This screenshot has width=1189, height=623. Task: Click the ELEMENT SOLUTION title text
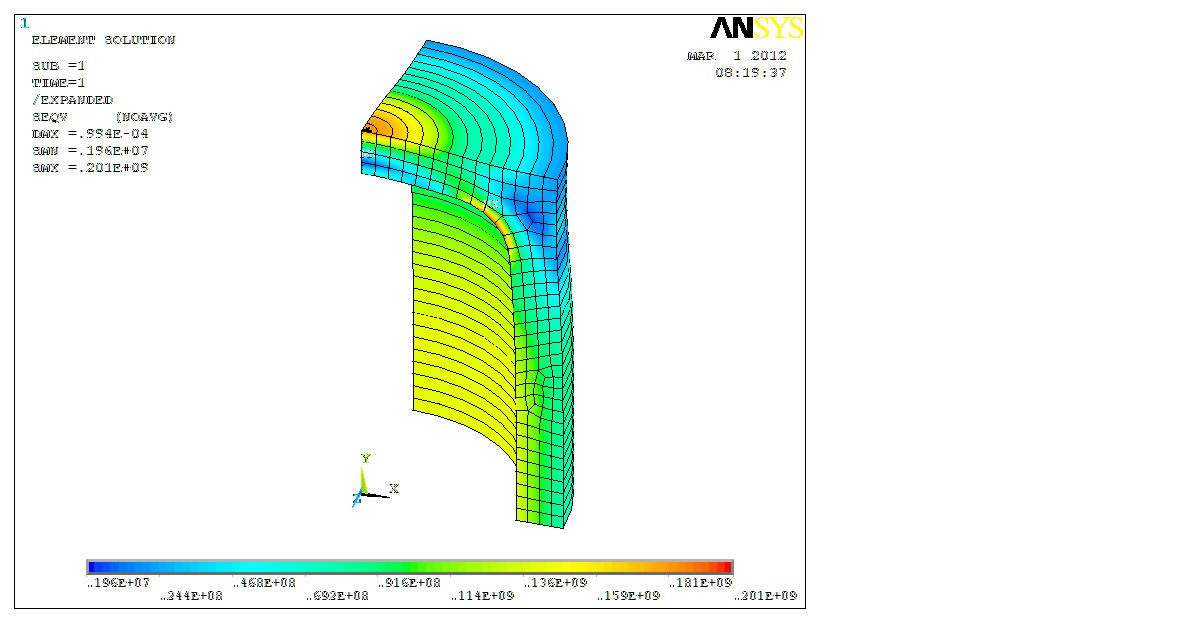[x=103, y=40]
